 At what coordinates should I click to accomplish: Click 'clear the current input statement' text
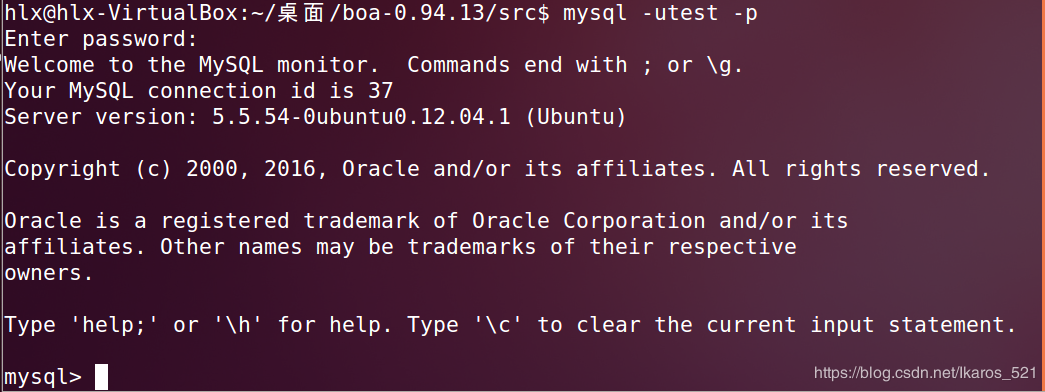coord(790,325)
